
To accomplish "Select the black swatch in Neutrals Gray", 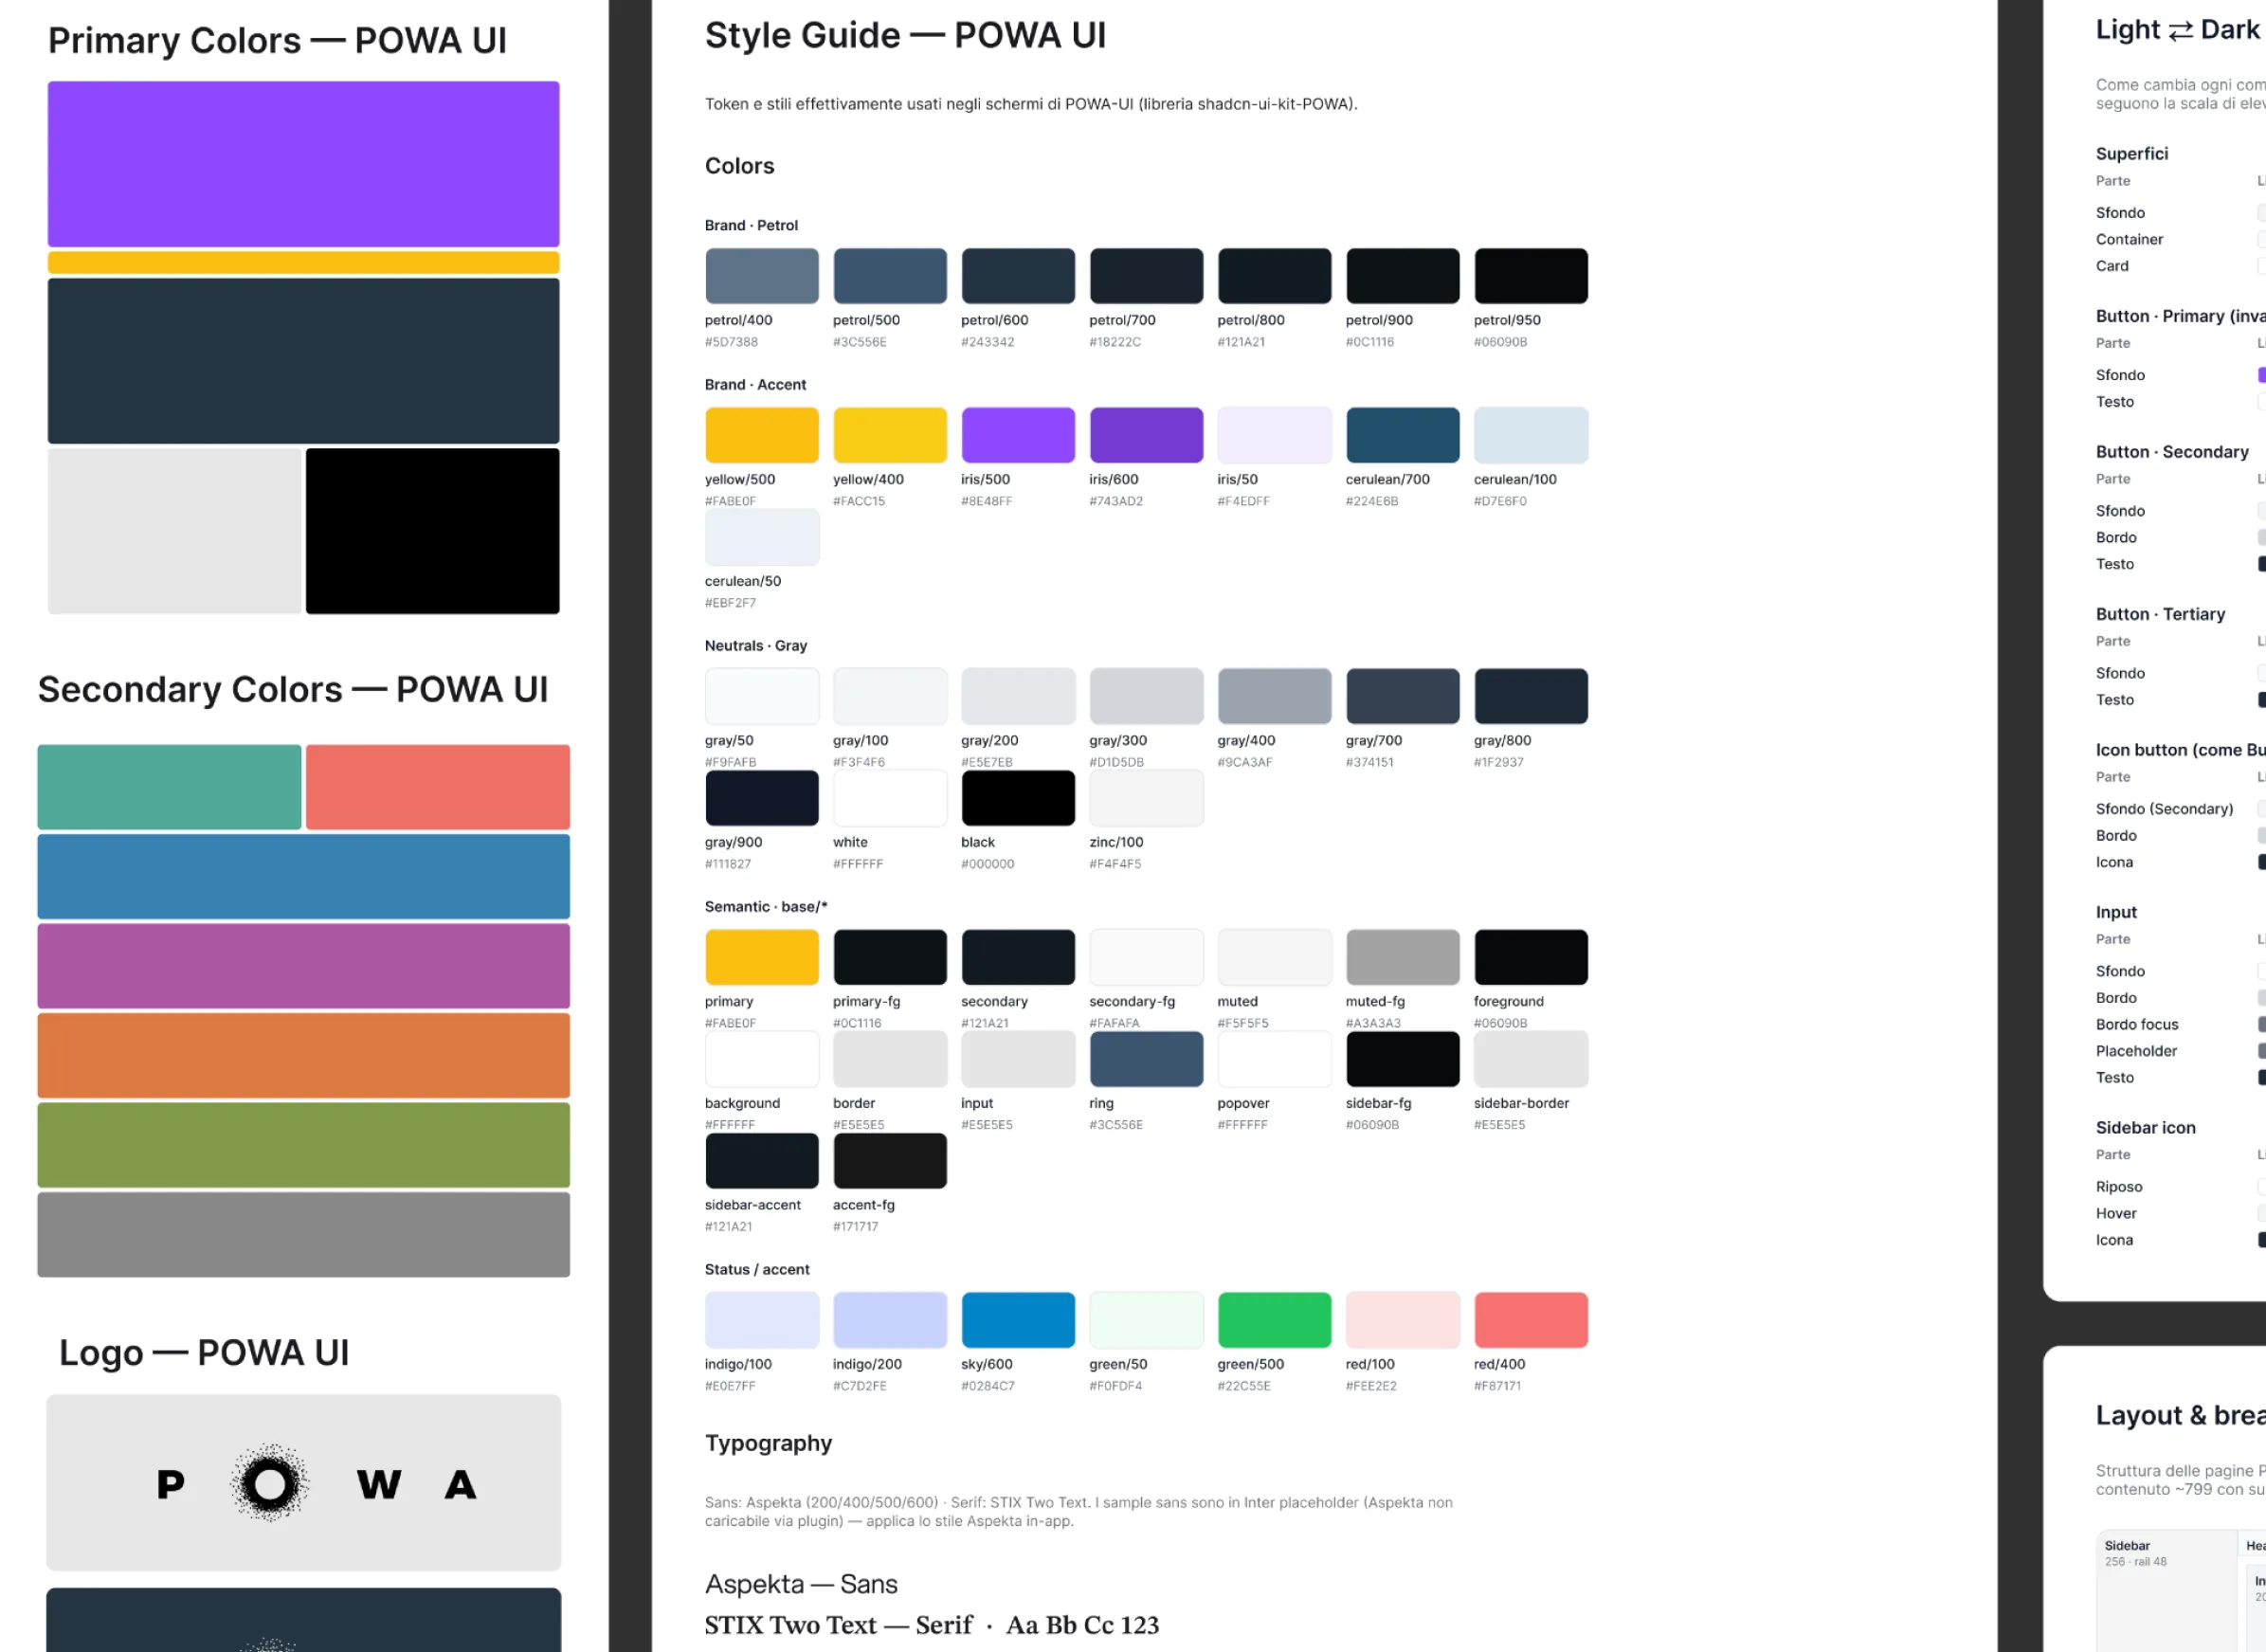I will [x=1018, y=798].
